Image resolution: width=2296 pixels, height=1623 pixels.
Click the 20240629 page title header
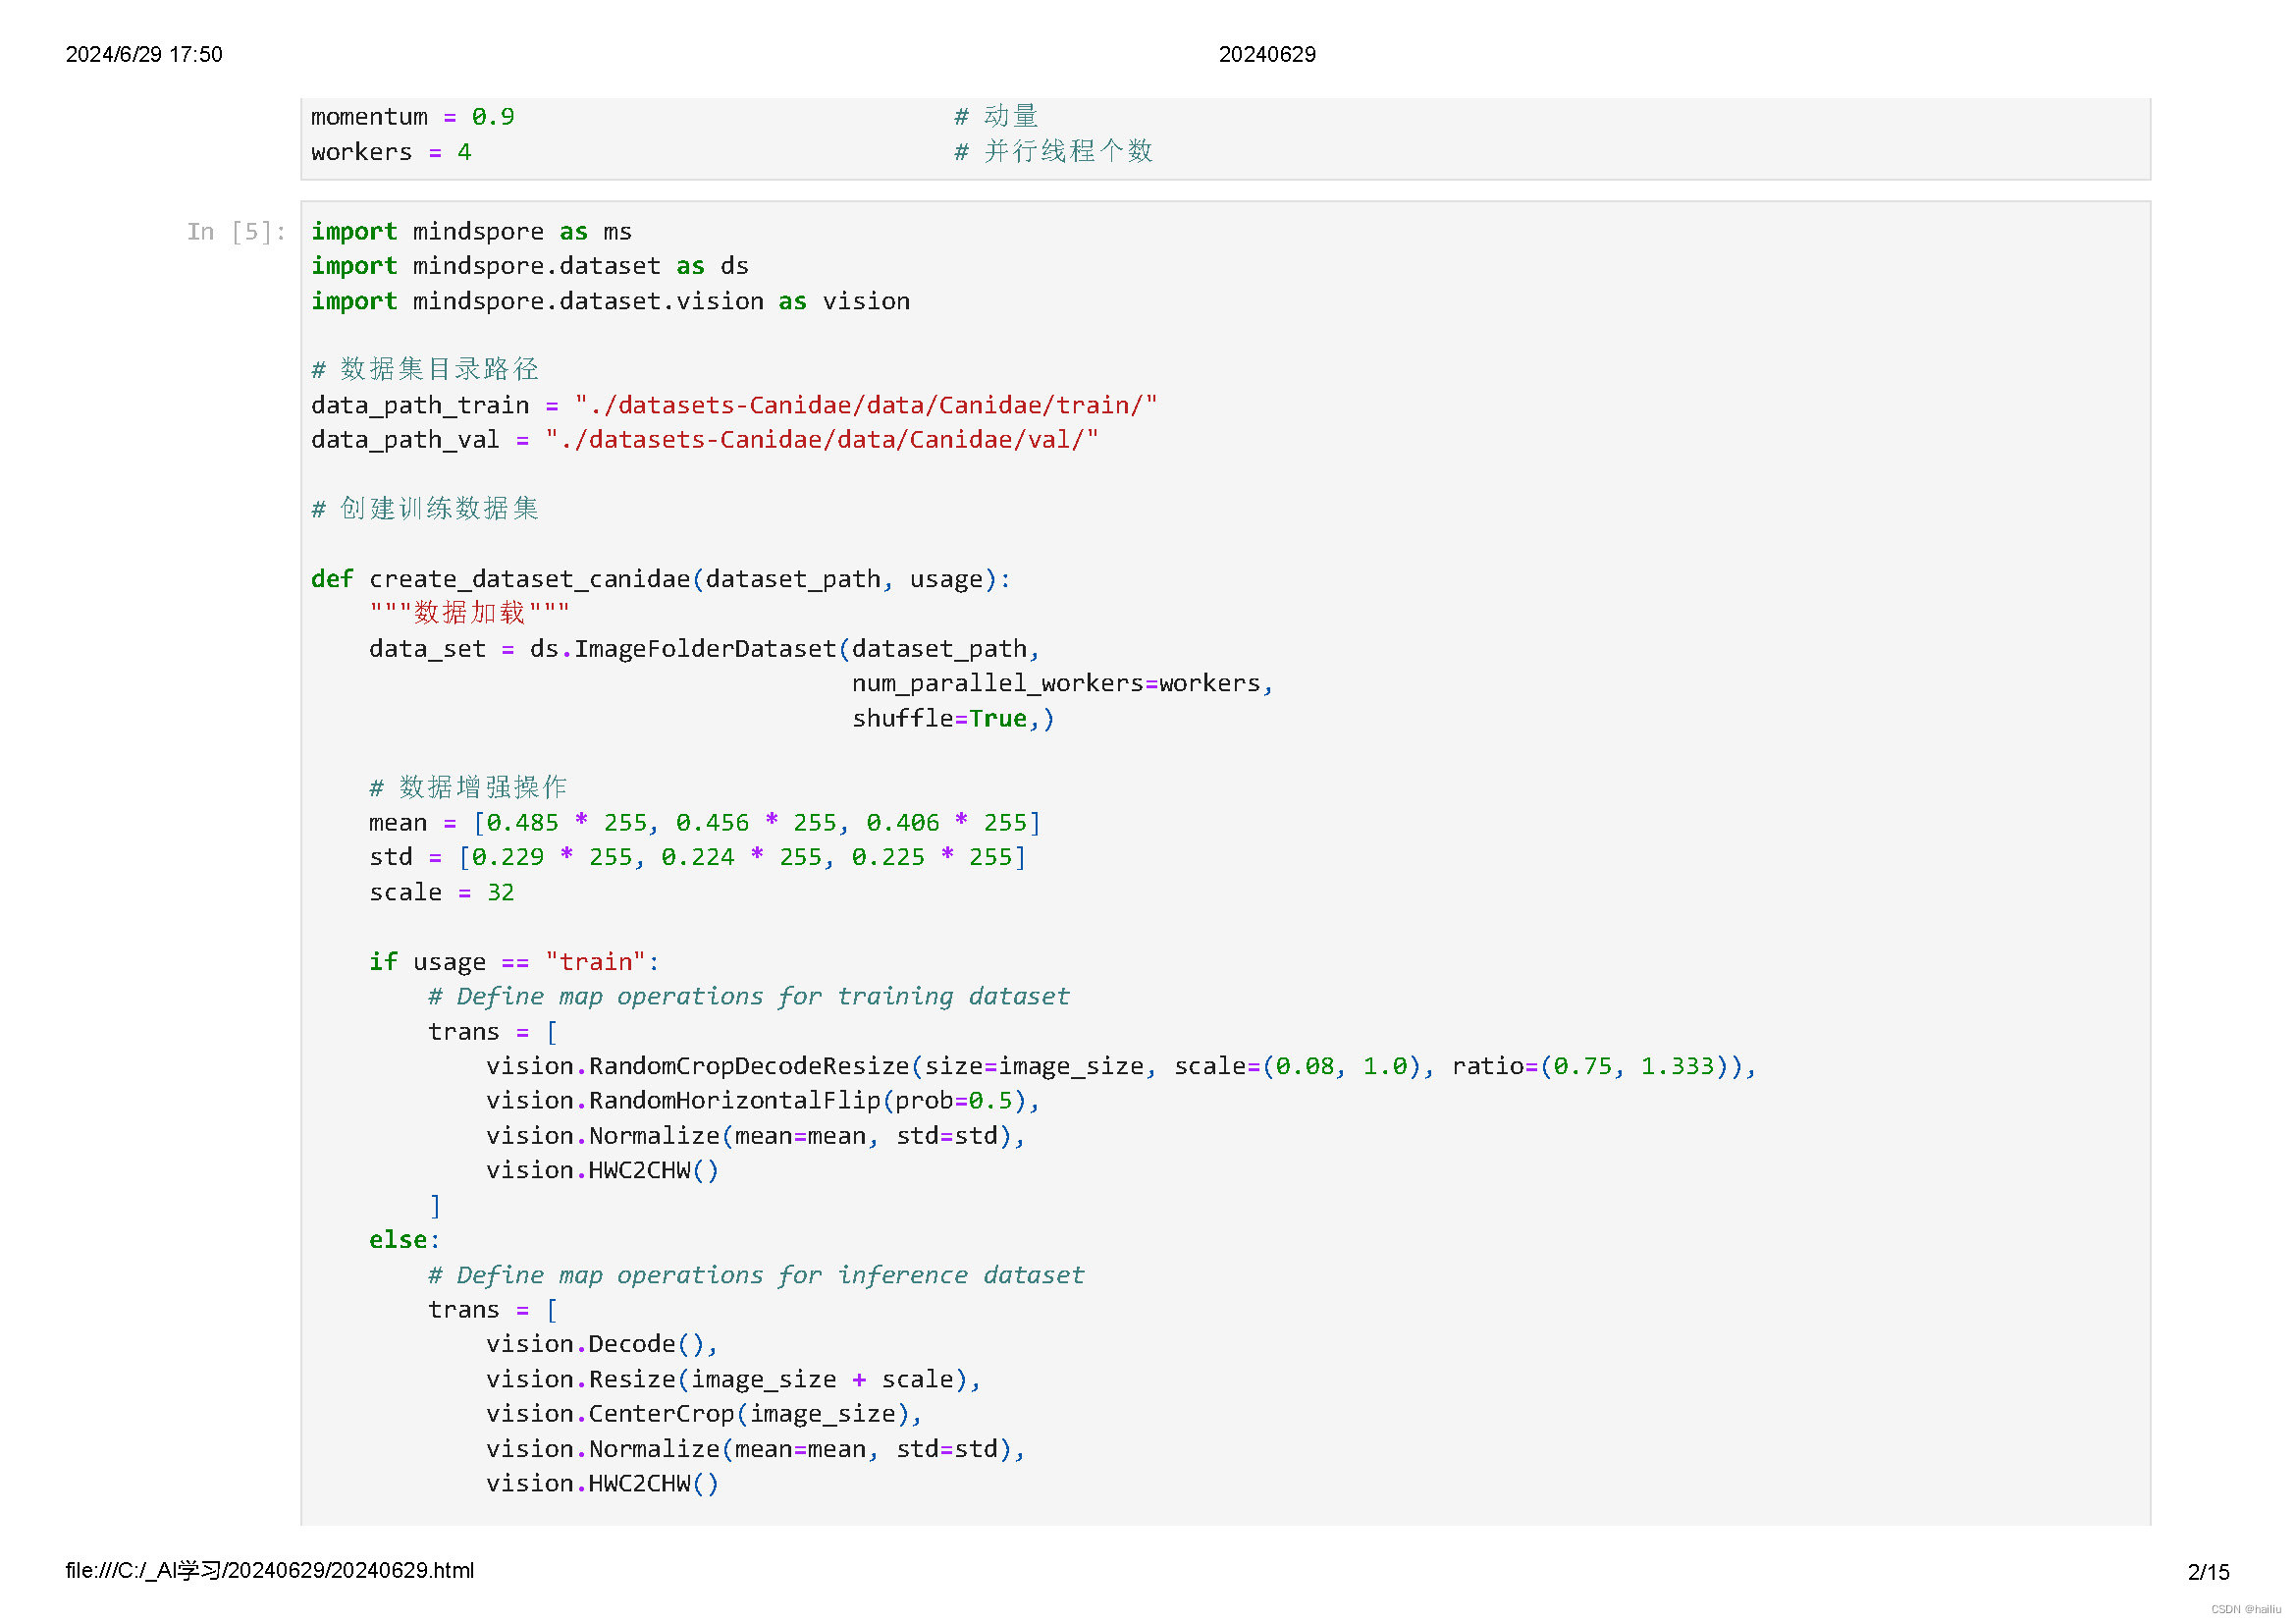(1266, 54)
